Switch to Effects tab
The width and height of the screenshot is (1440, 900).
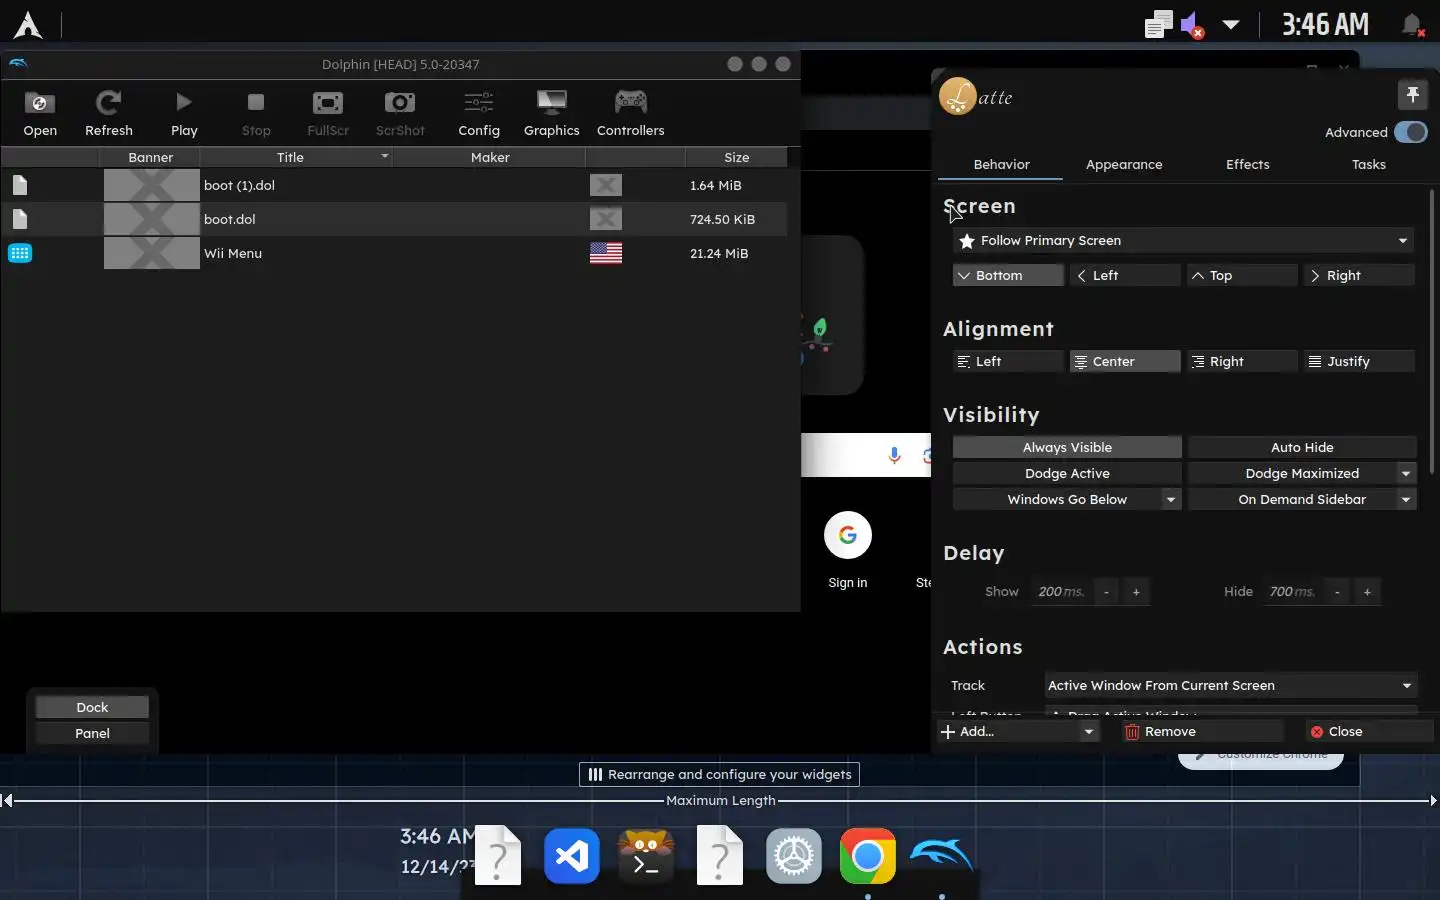pos(1247,164)
